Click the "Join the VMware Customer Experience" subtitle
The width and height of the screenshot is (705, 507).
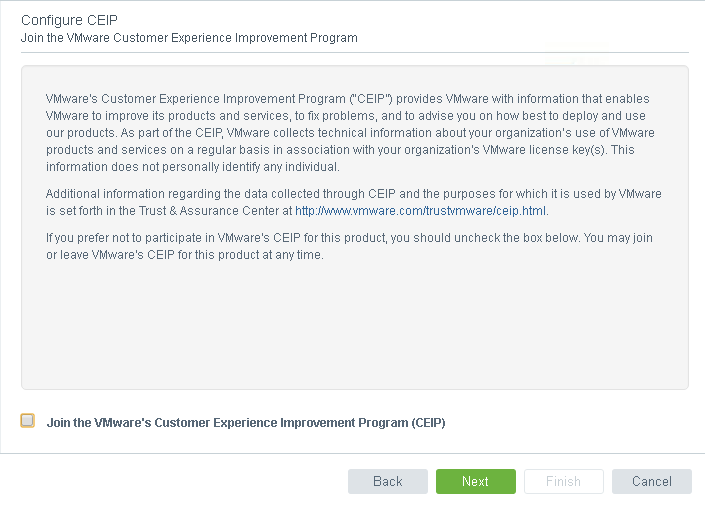click(x=189, y=38)
